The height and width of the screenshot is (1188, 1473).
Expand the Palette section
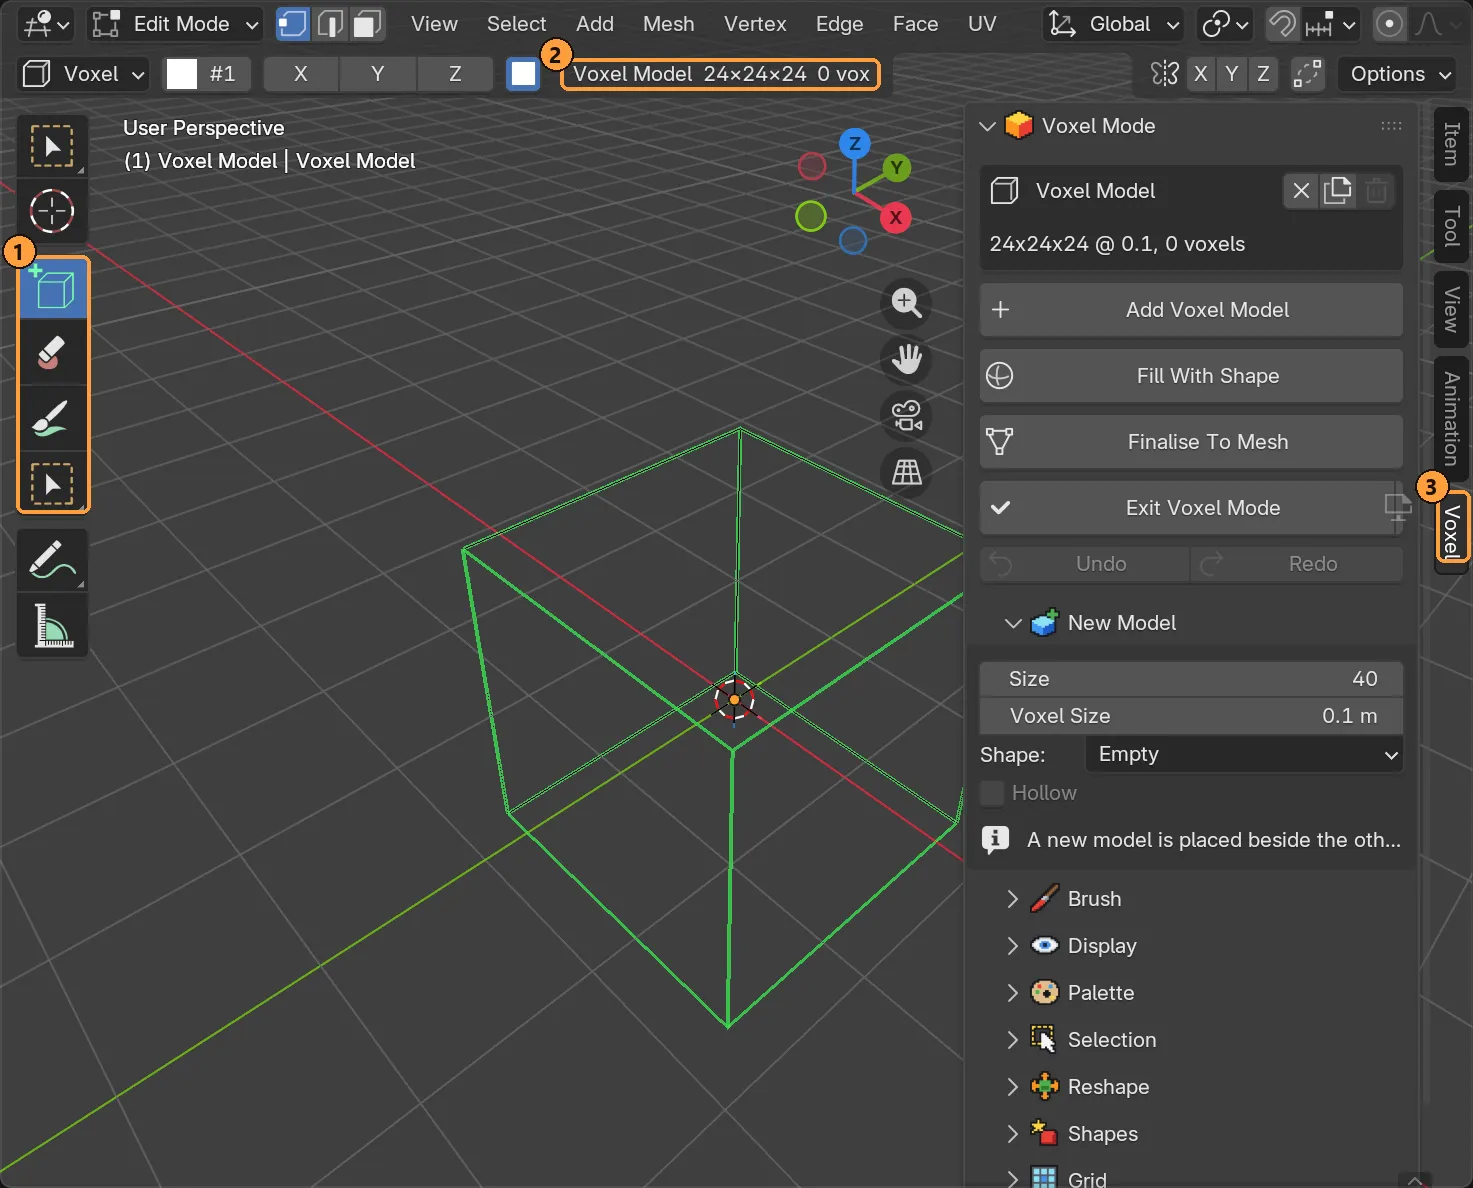(1013, 993)
